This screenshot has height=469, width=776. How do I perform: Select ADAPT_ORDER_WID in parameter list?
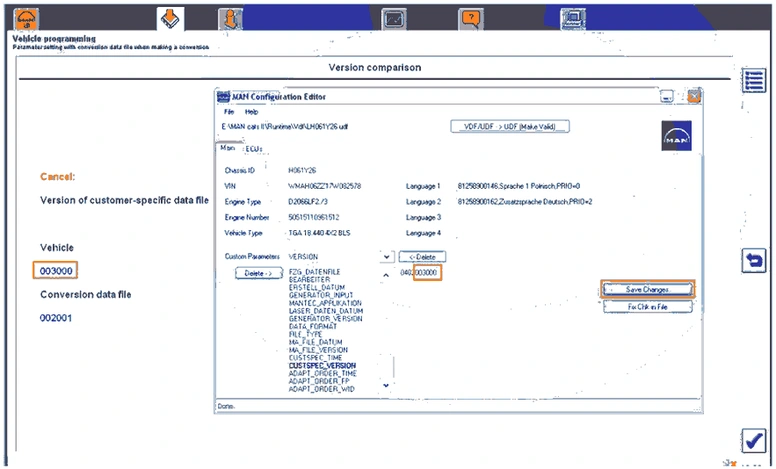322,389
